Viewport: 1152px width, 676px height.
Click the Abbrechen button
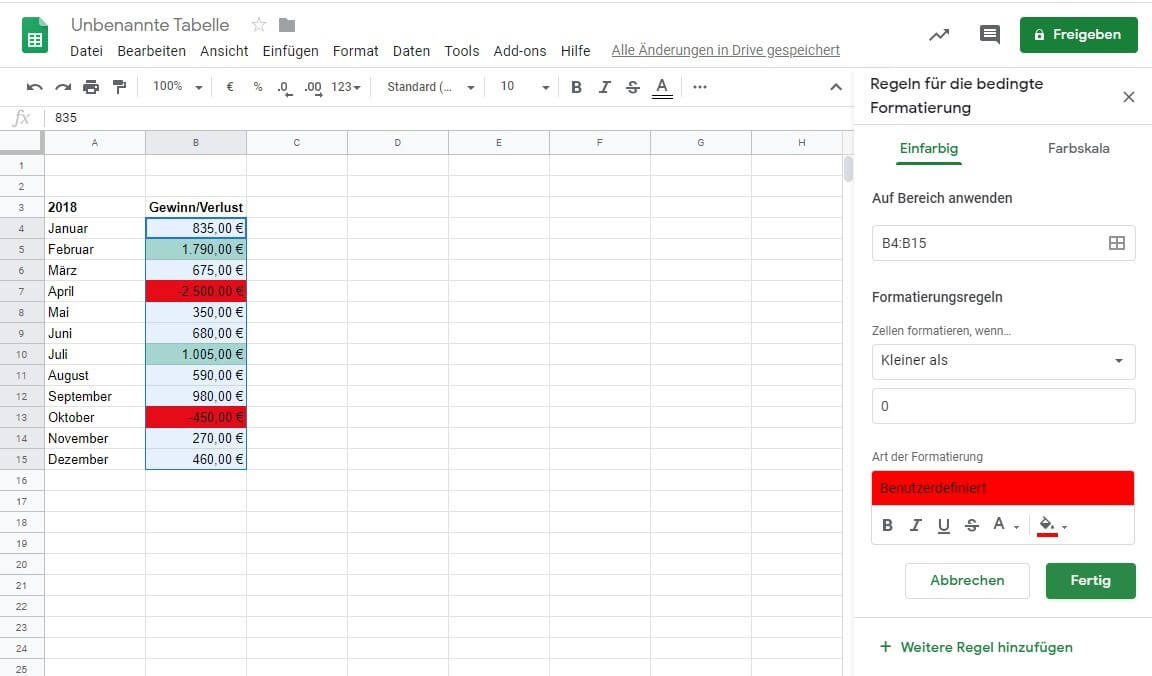pos(967,580)
